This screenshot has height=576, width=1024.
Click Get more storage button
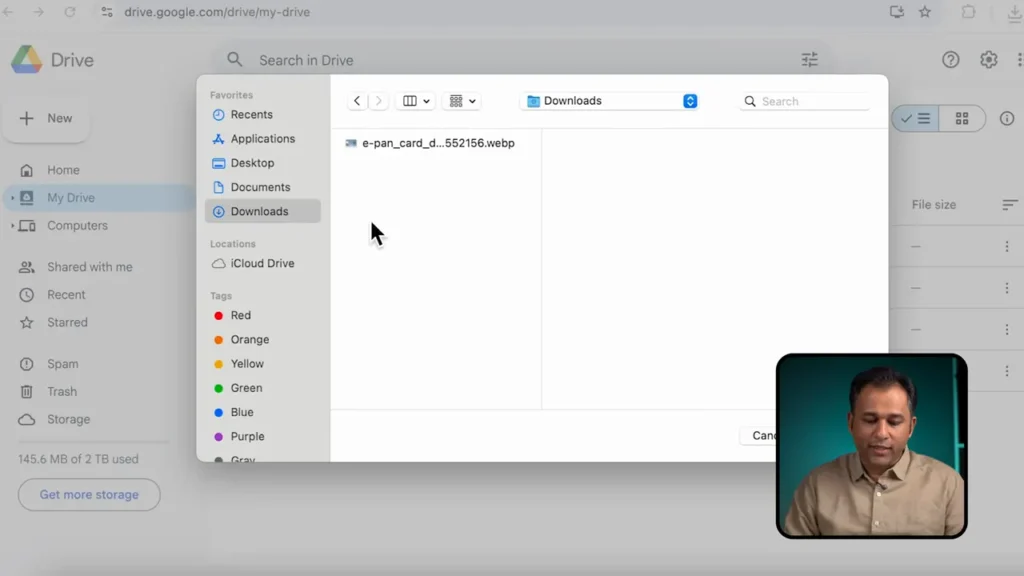point(89,495)
